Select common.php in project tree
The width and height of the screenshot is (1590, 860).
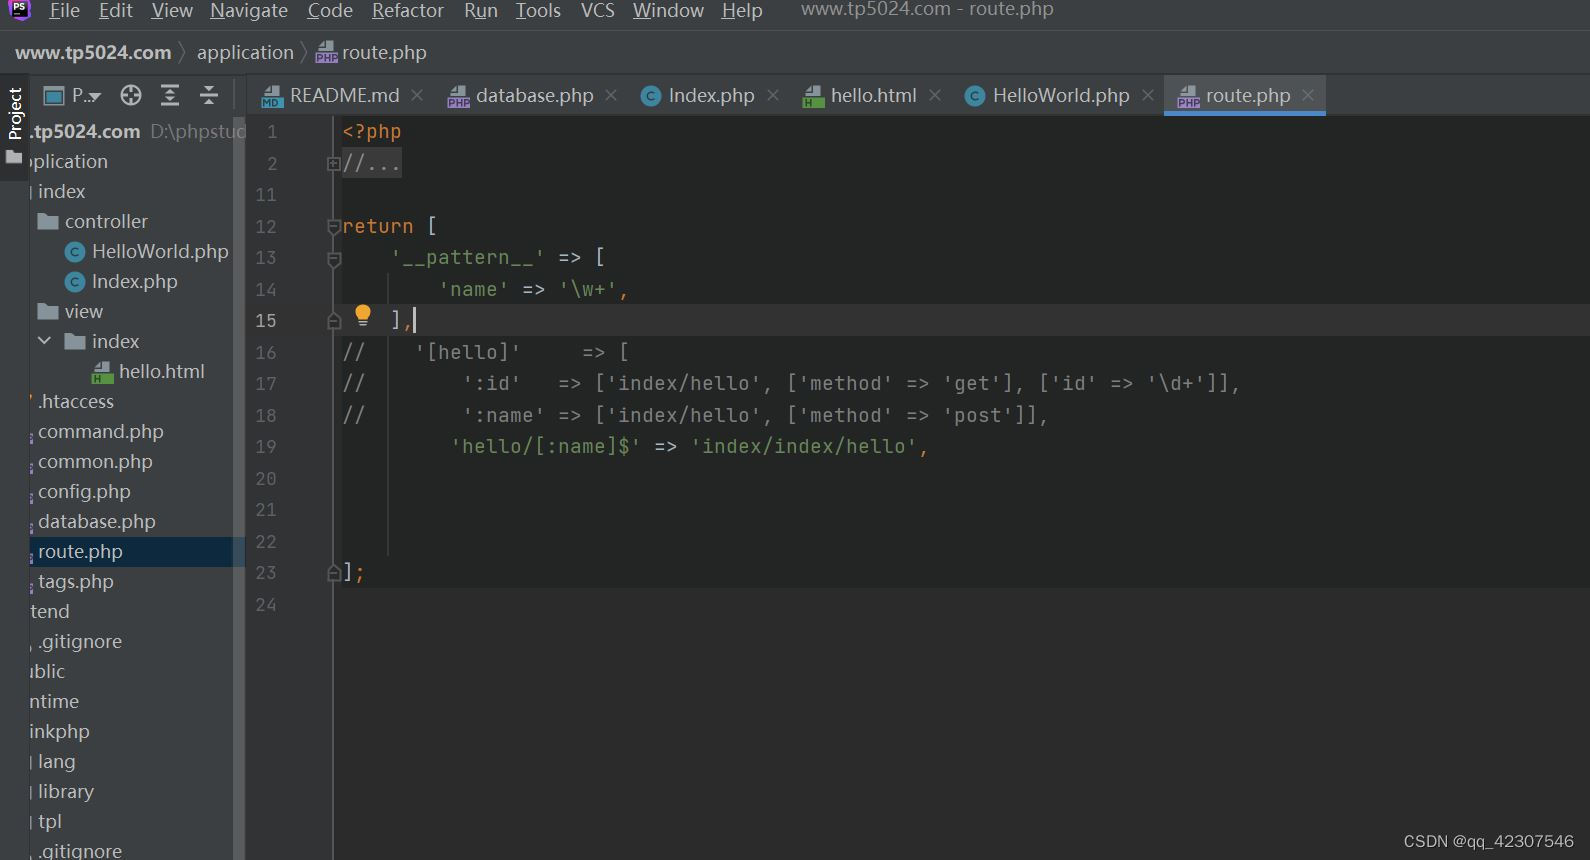coord(95,461)
